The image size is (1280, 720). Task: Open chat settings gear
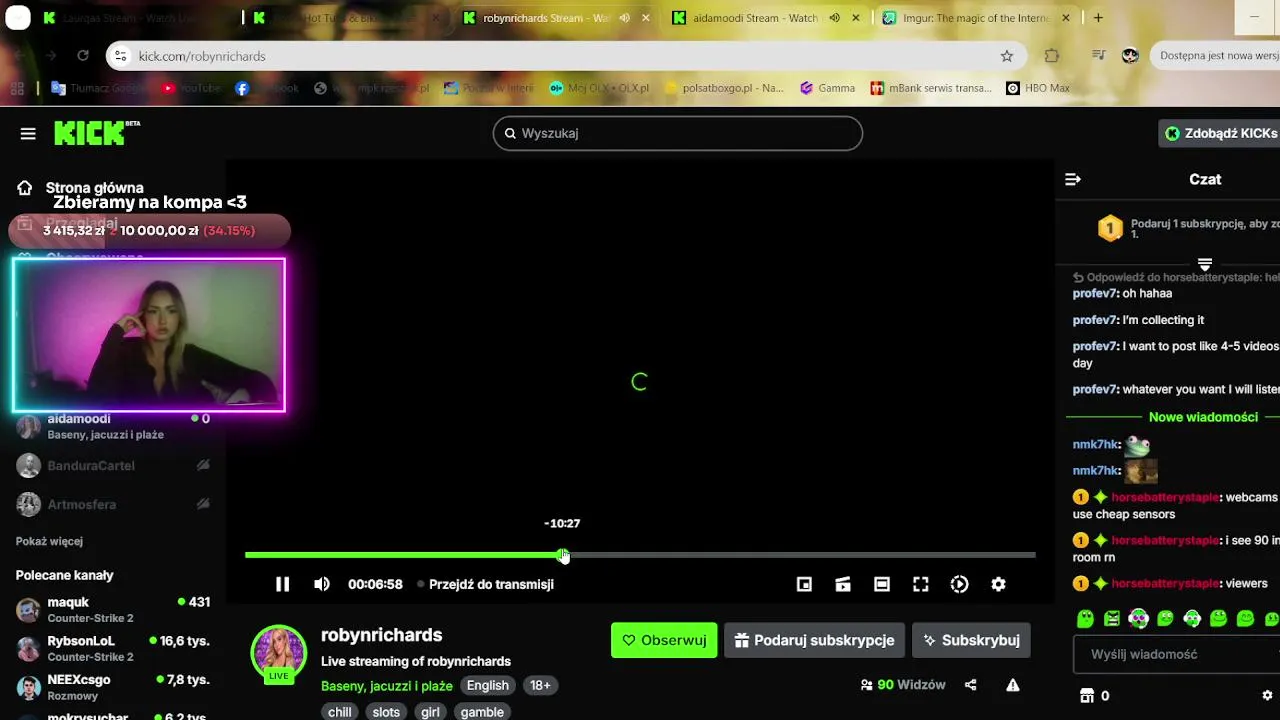1267,695
